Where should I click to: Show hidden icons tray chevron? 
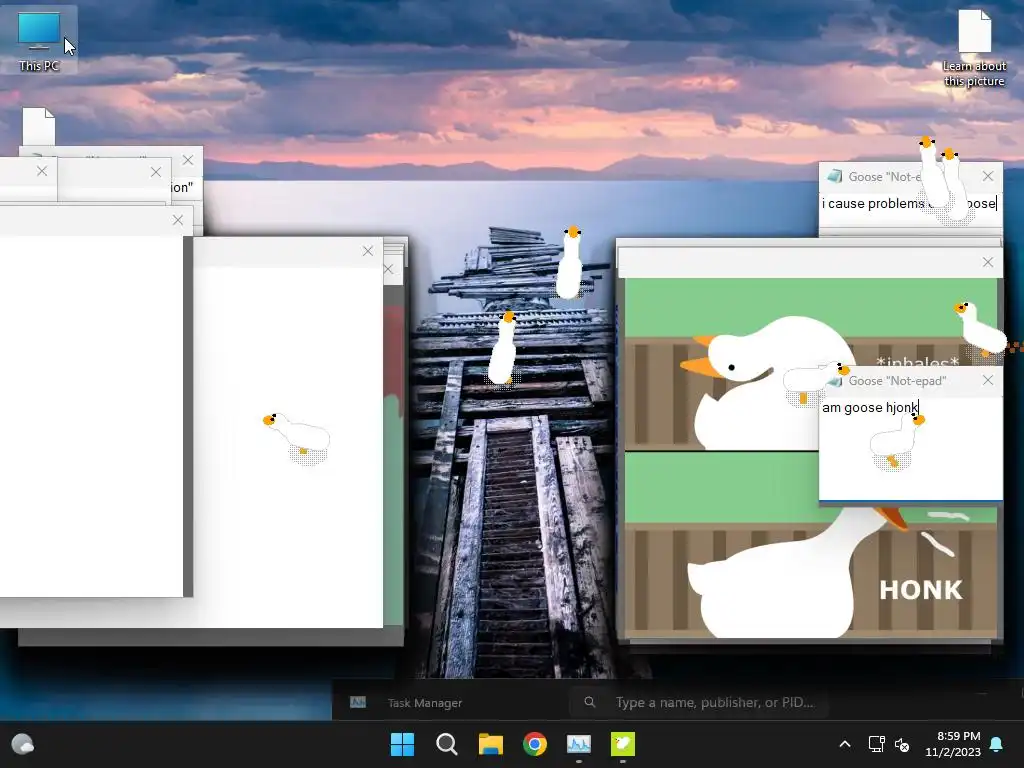pos(844,744)
